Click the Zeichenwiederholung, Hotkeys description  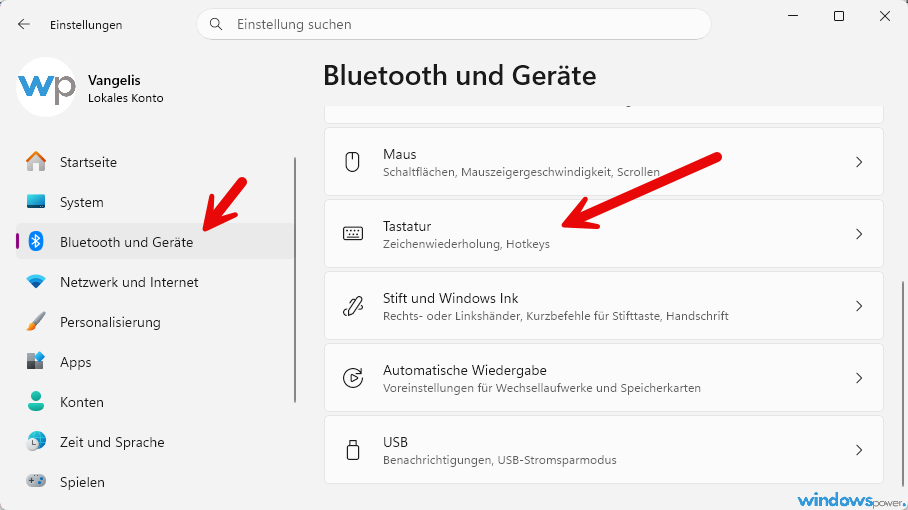466,244
